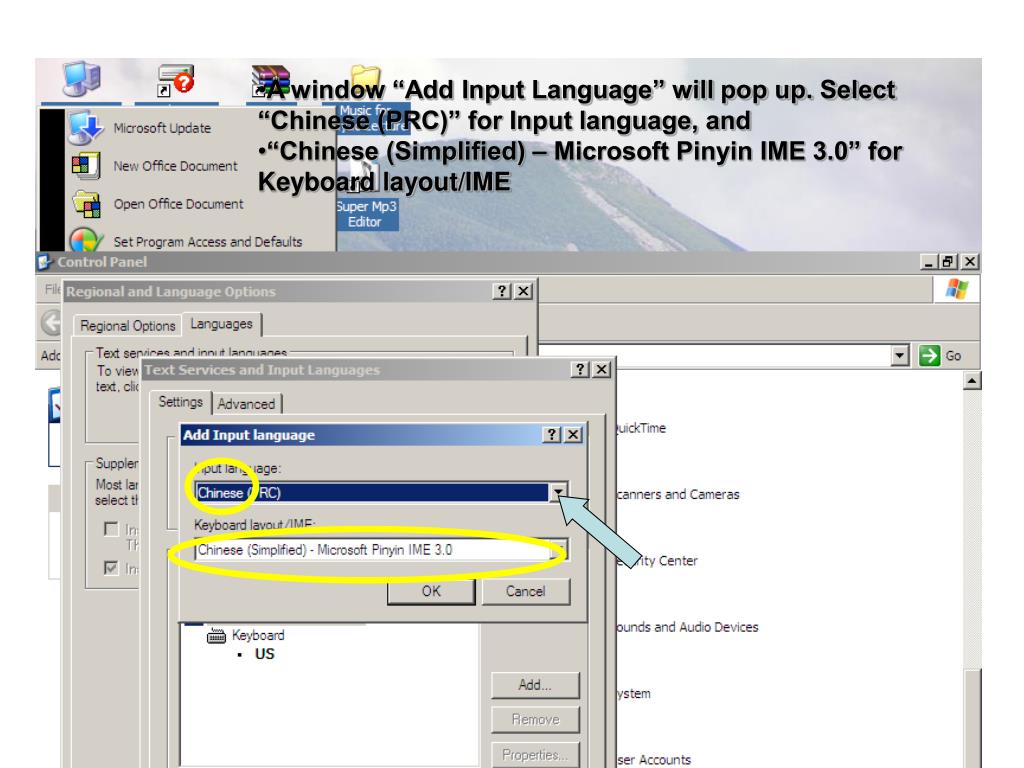Click the Add... button
The width and height of the screenshot is (1024, 768).
click(x=535, y=685)
